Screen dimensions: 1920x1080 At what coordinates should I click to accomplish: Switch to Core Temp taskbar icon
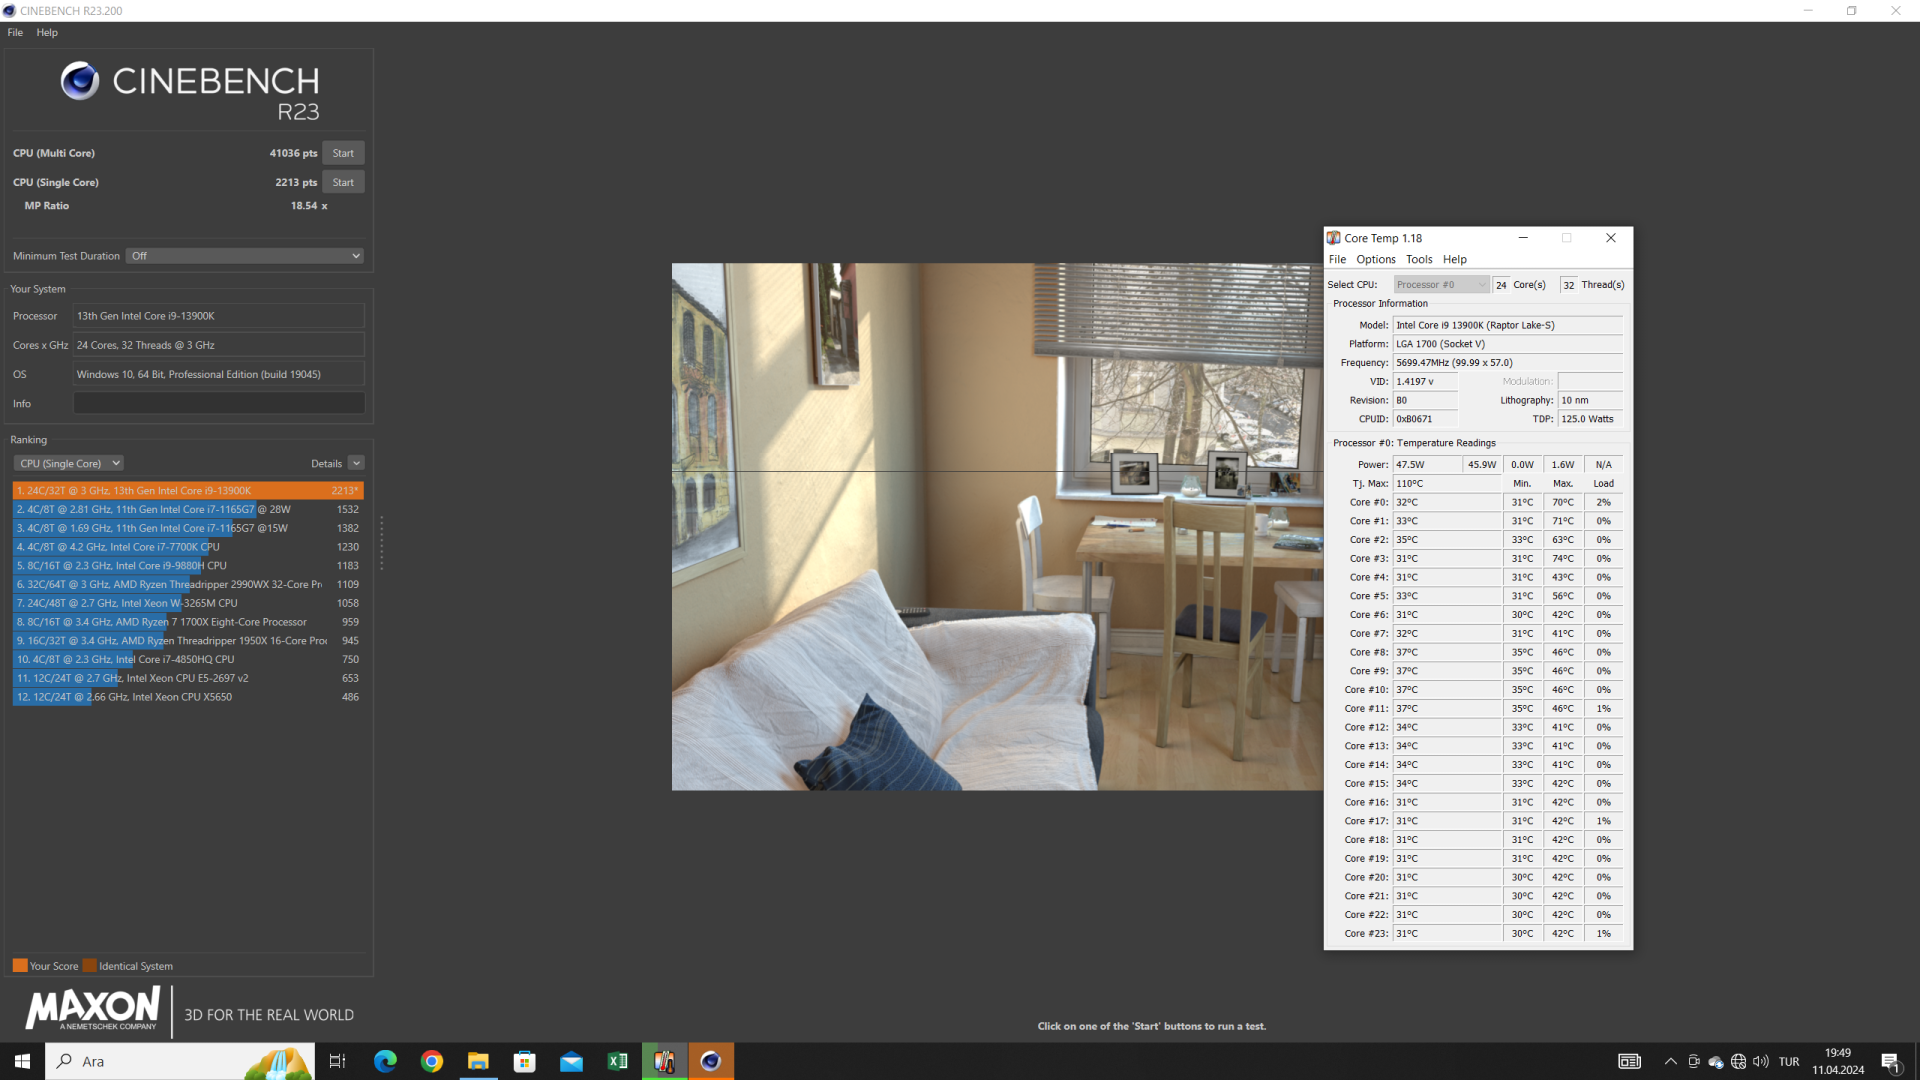(x=664, y=1061)
